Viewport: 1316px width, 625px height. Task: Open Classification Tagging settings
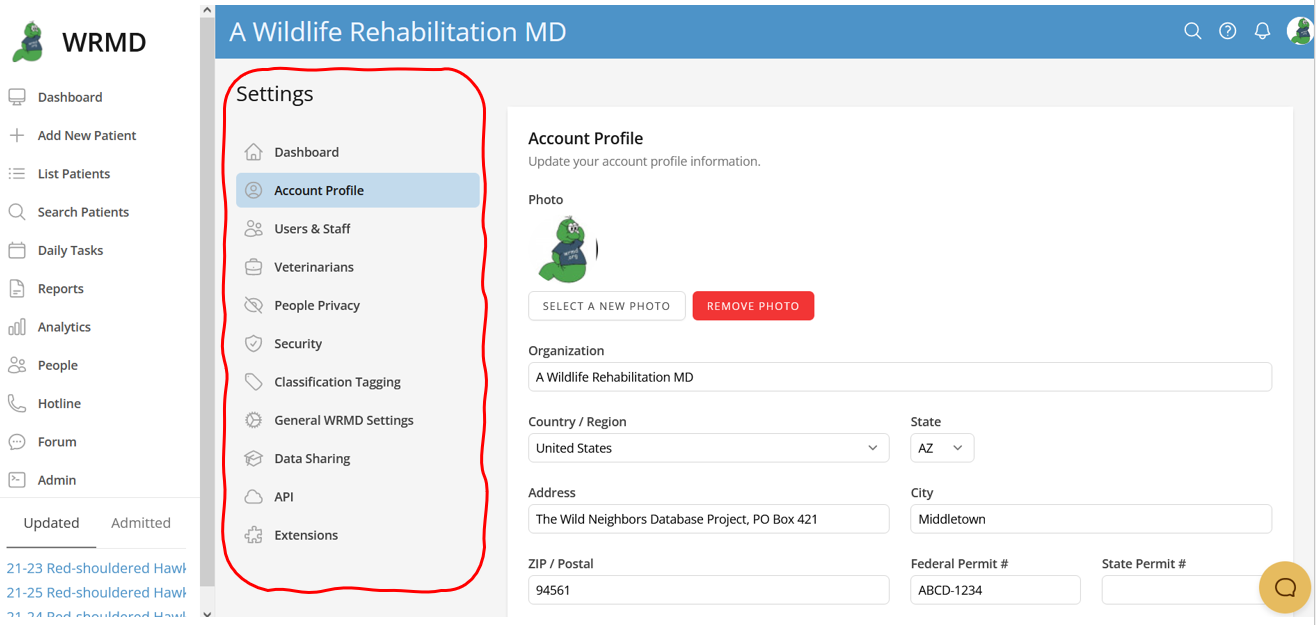[358, 382]
